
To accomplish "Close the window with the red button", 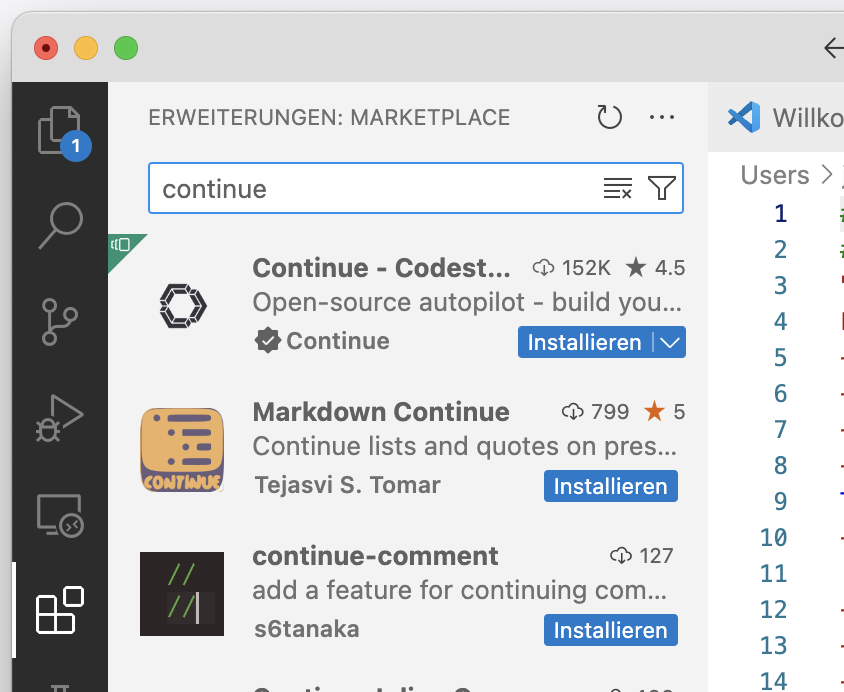I will [x=46, y=48].
